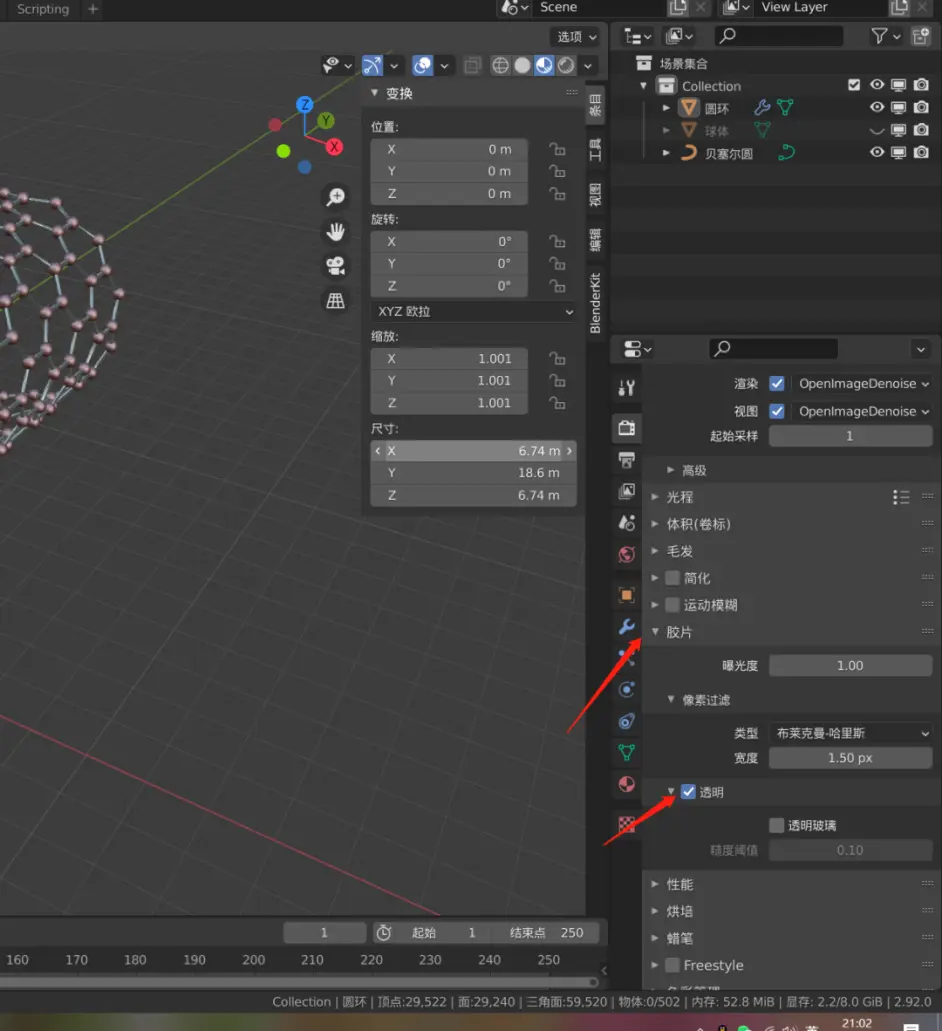This screenshot has height=1031, width=942.
Task: Open the Render properties tab icon
Action: (x=626, y=428)
